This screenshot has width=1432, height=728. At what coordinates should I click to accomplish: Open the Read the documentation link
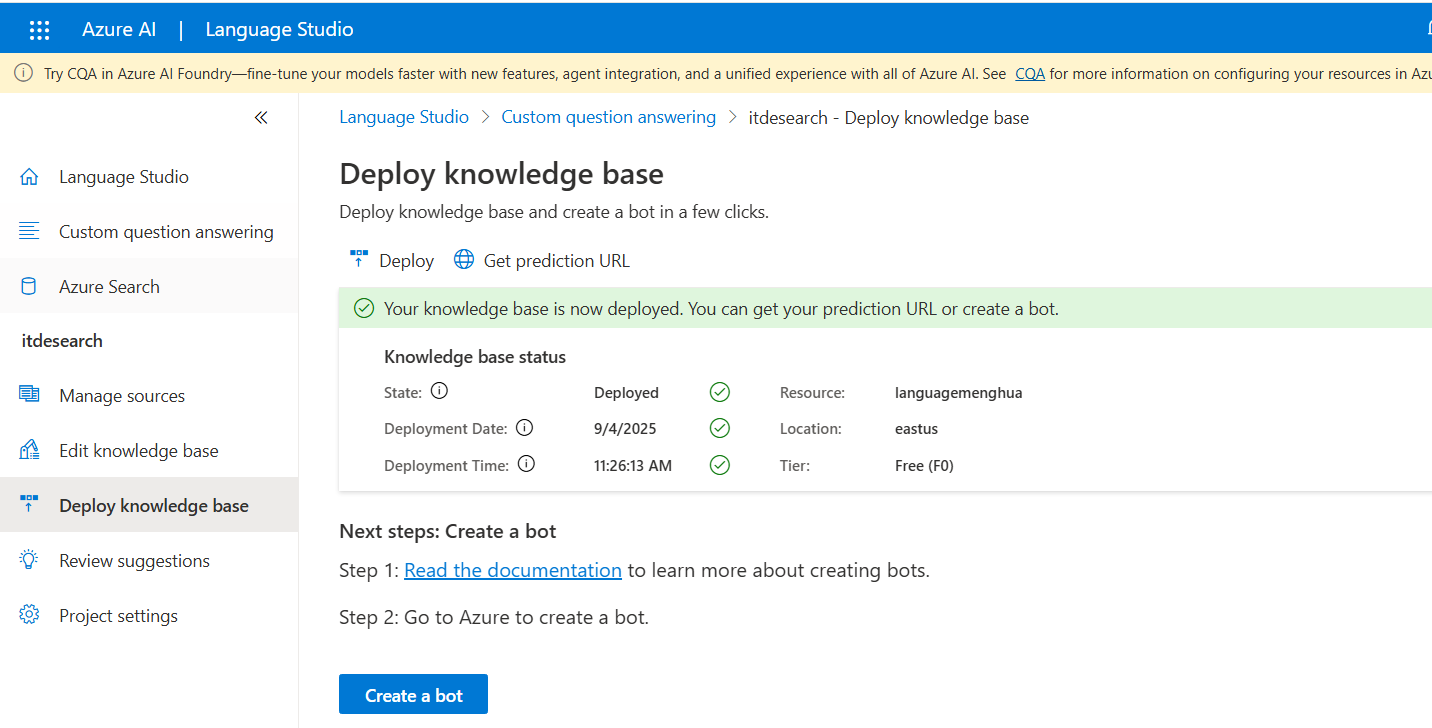point(513,570)
